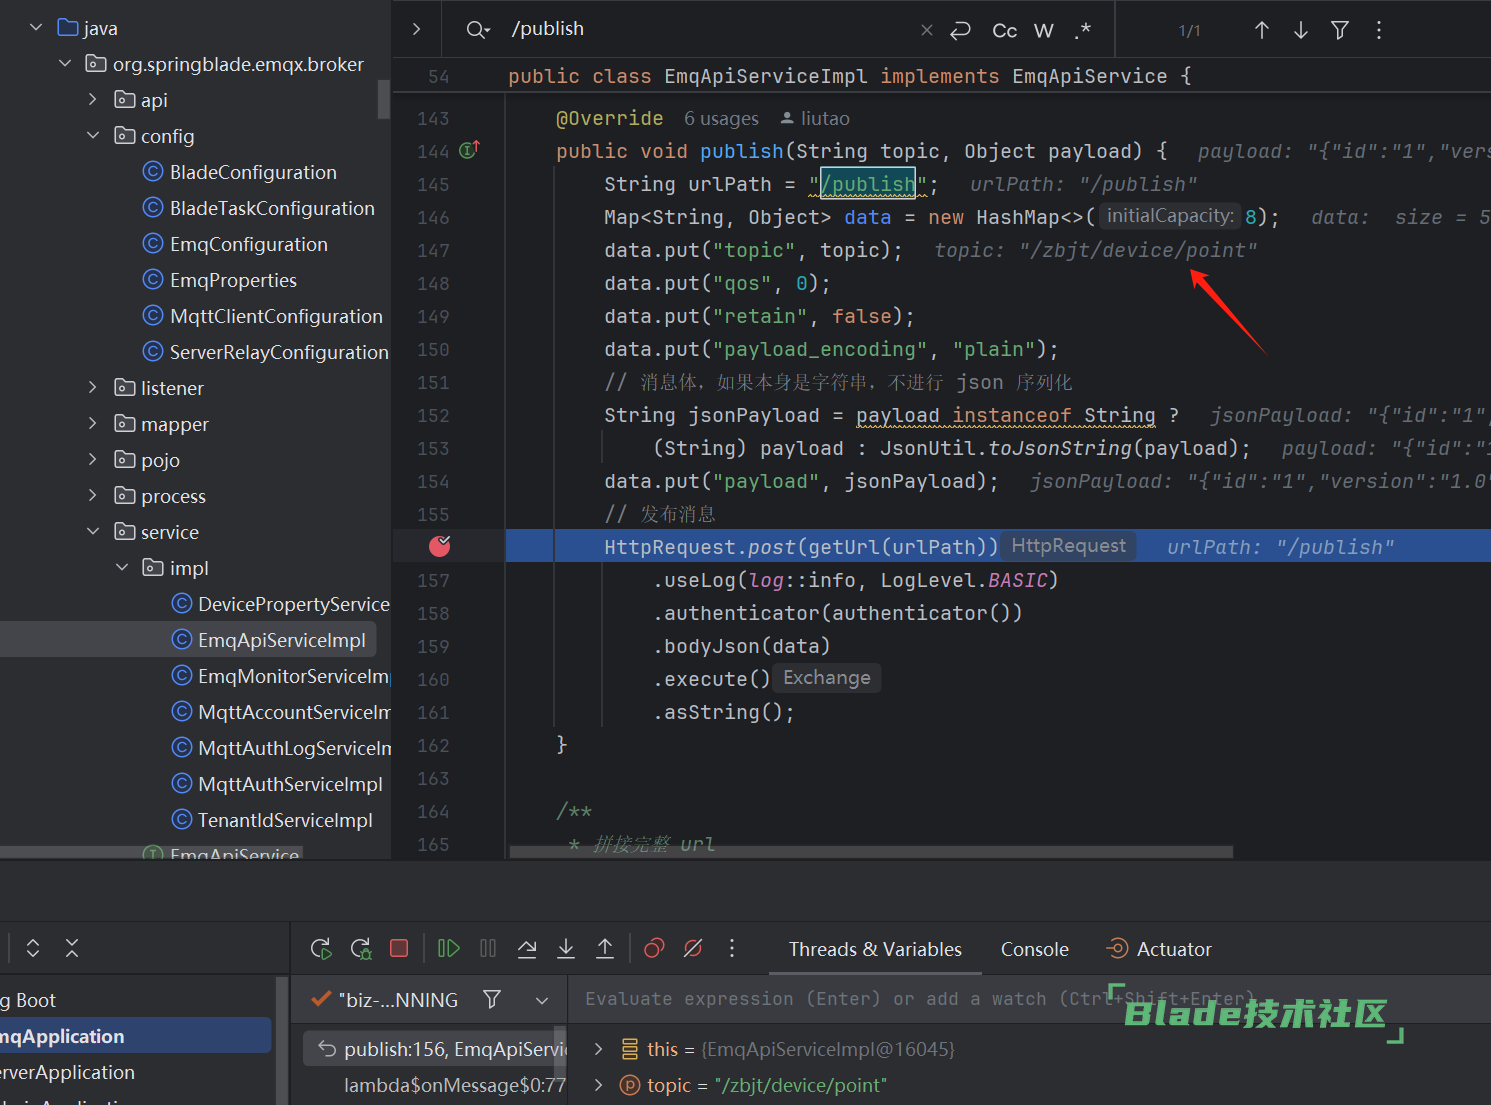Image resolution: width=1491 pixels, height=1105 pixels.
Task: Open more debug toolbar options
Action: [732, 948]
